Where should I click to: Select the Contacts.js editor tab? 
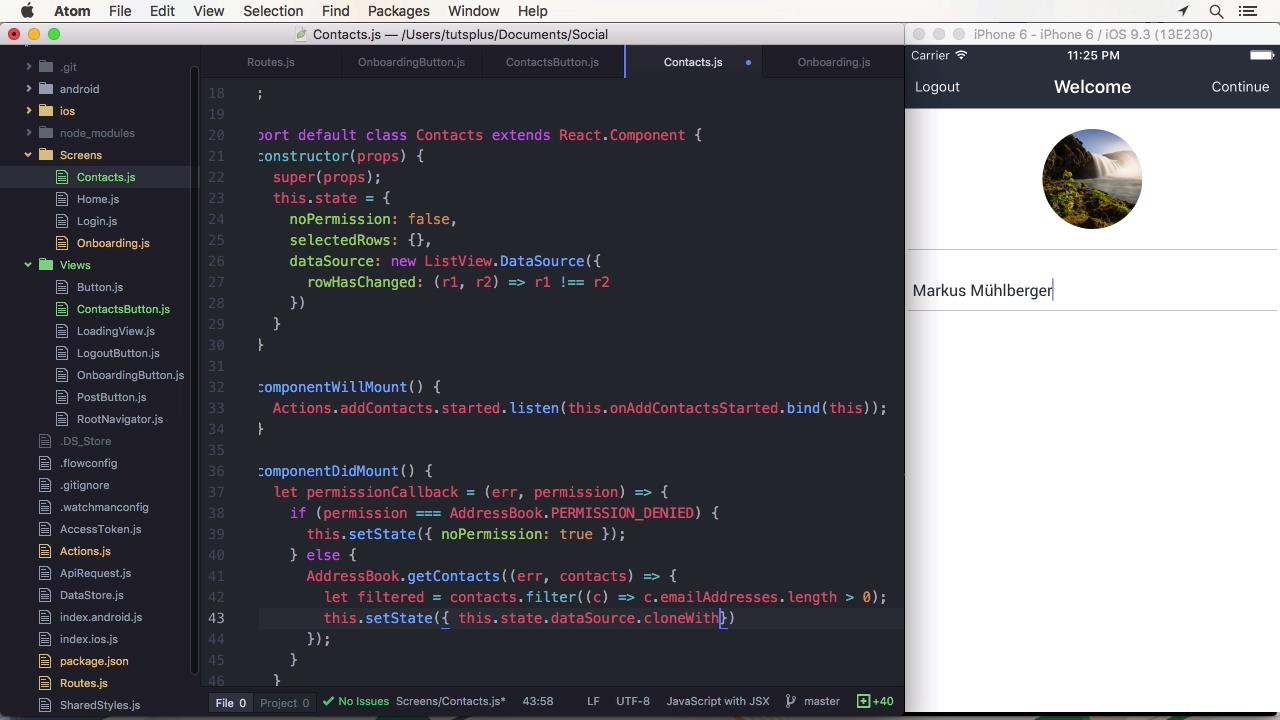click(693, 62)
